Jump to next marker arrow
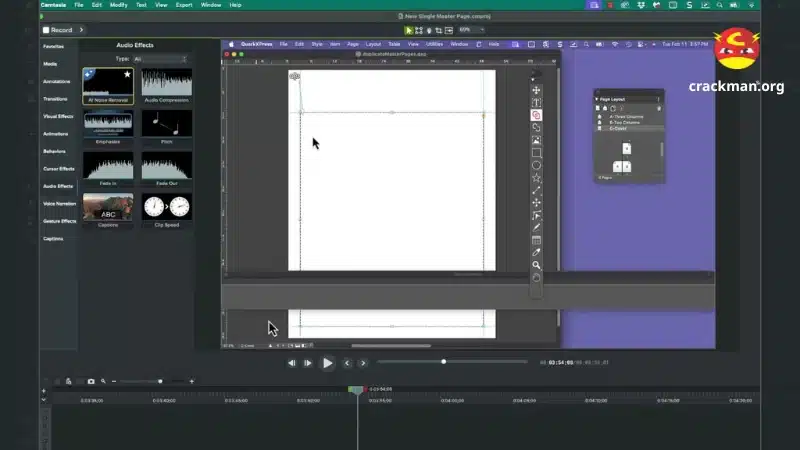This screenshot has height=450, width=800. [x=363, y=363]
